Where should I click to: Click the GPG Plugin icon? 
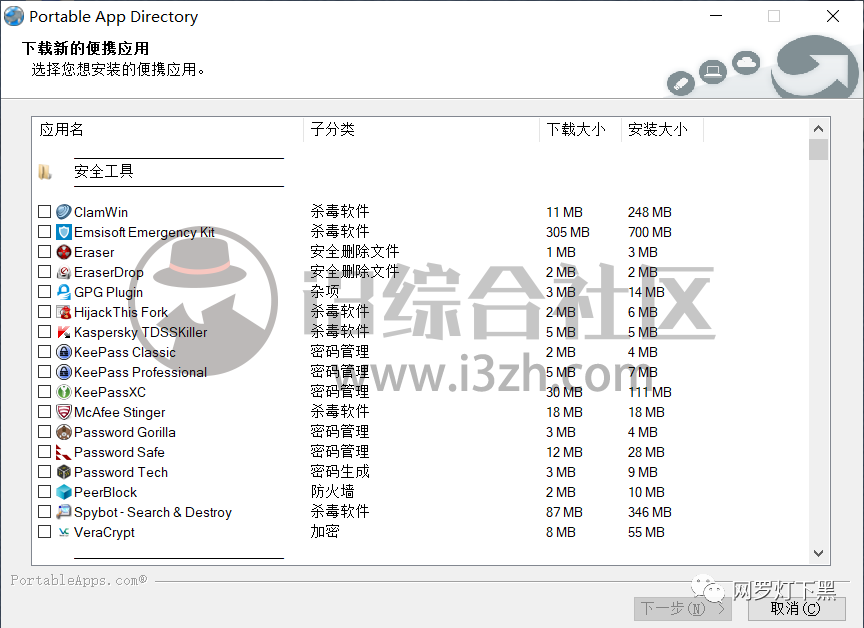click(x=64, y=292)
